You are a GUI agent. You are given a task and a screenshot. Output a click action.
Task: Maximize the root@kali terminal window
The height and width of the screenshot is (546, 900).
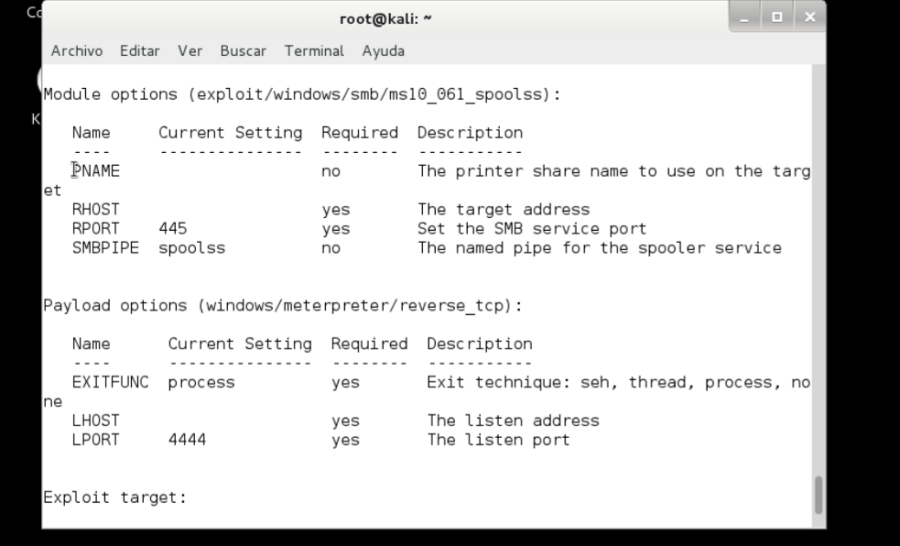click(x=777, y=17)
